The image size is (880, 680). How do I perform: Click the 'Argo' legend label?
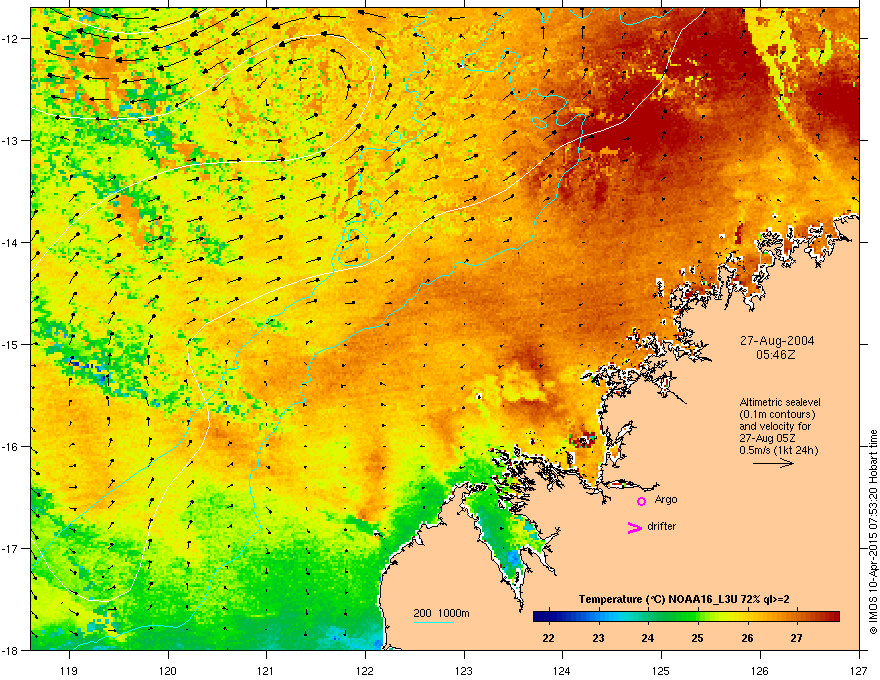[666, 499]
